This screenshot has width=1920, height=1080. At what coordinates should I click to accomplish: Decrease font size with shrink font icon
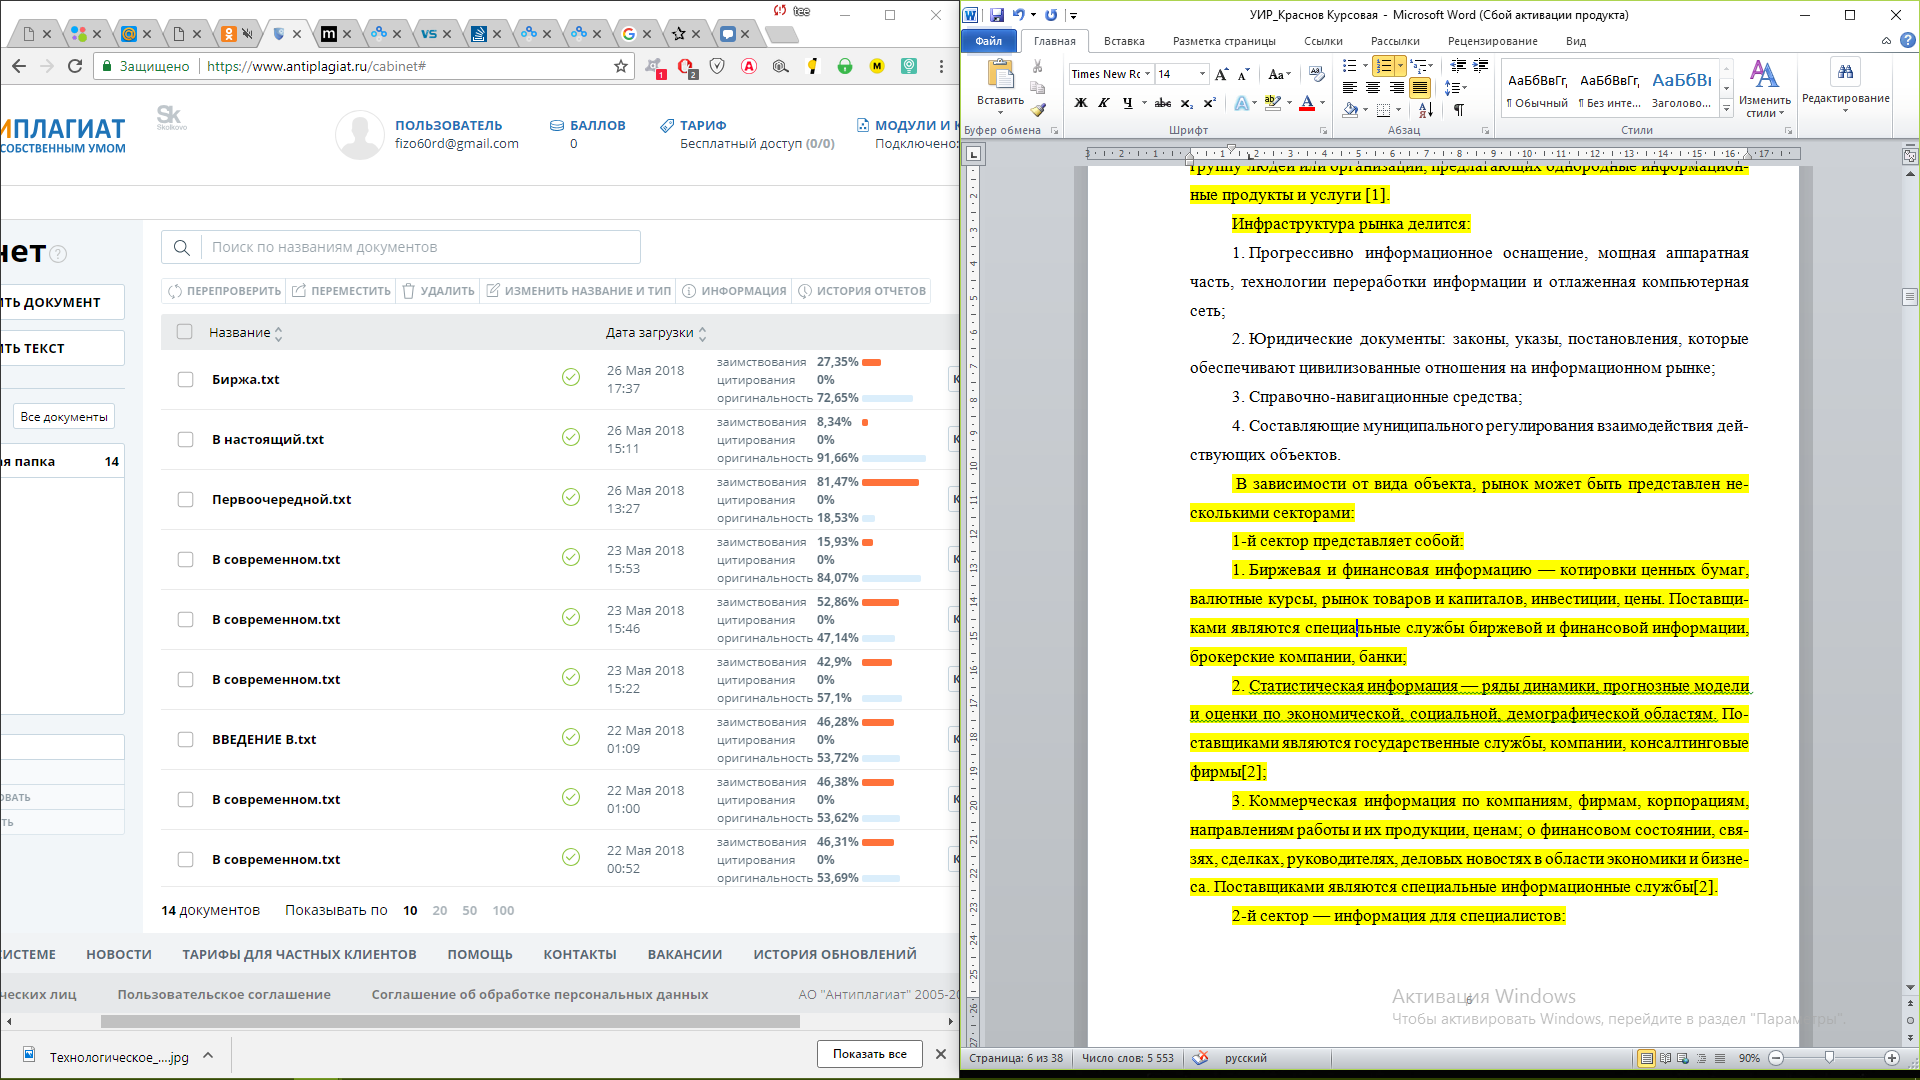1243,74
